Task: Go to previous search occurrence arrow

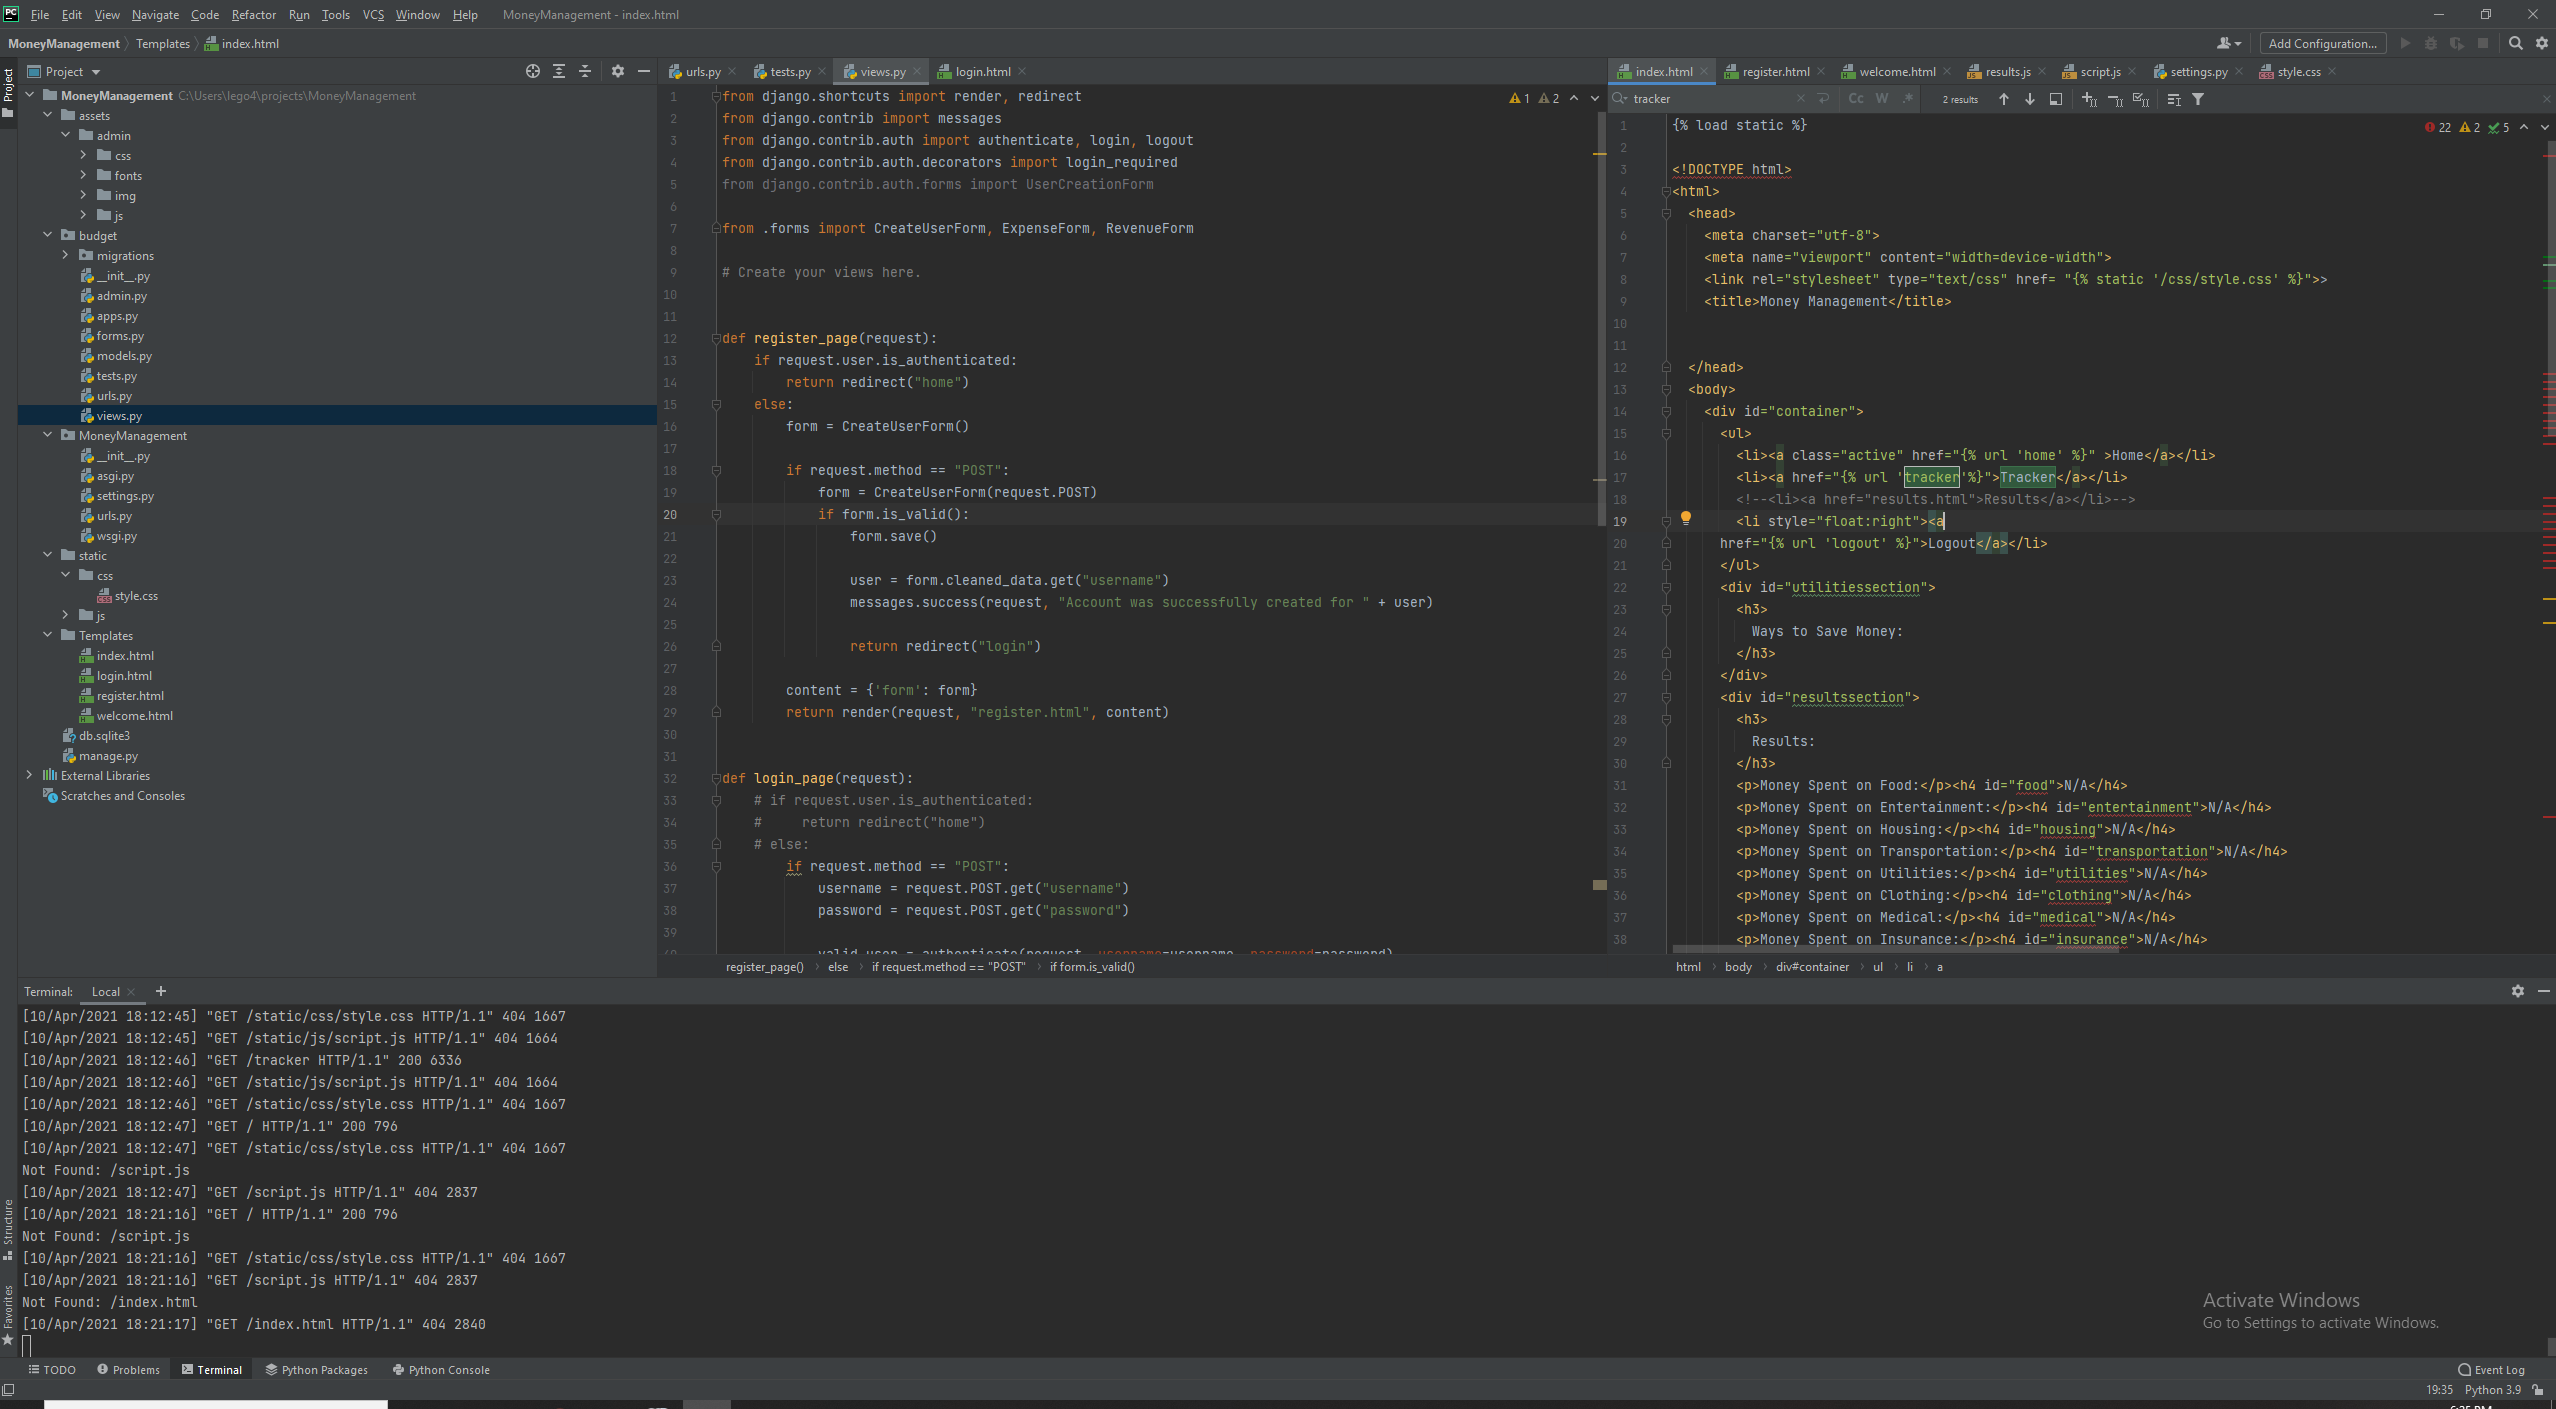Action: [x=2003, y=99]
